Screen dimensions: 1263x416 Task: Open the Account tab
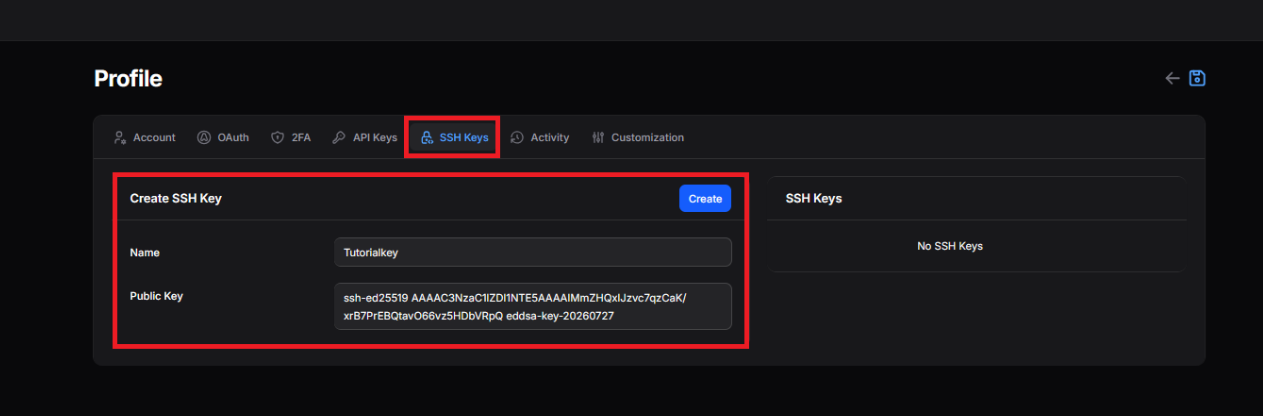[145, 137]
